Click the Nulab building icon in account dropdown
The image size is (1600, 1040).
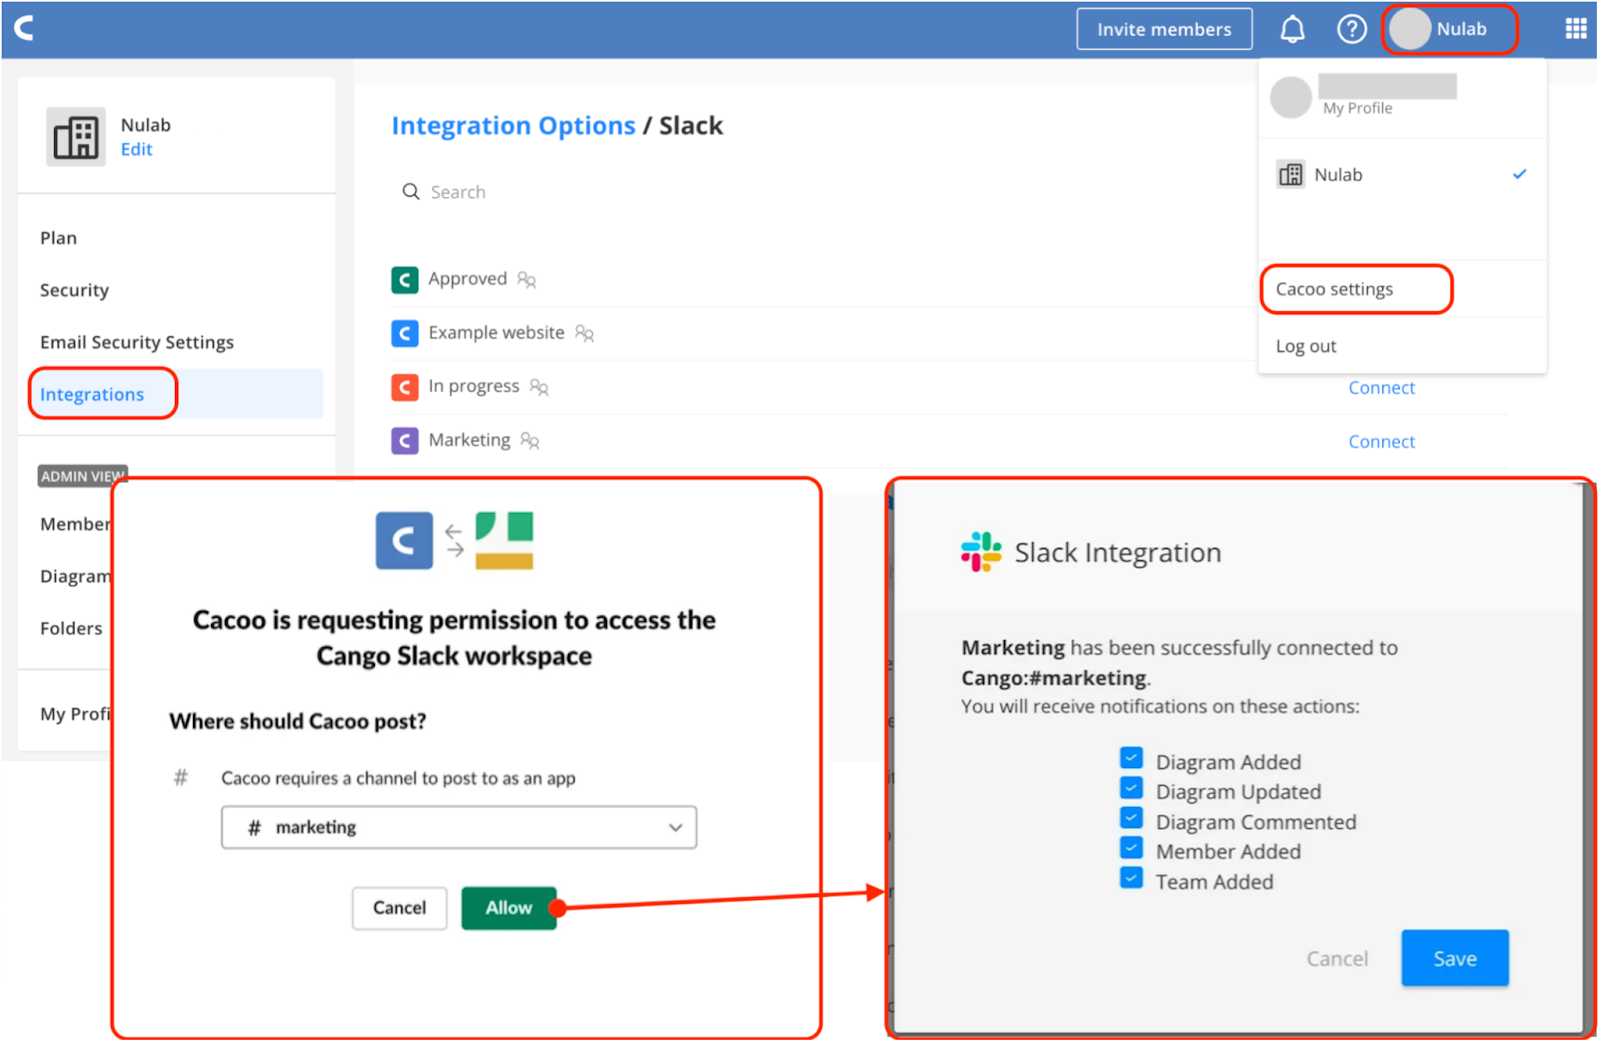click(x=1290, y=175)
